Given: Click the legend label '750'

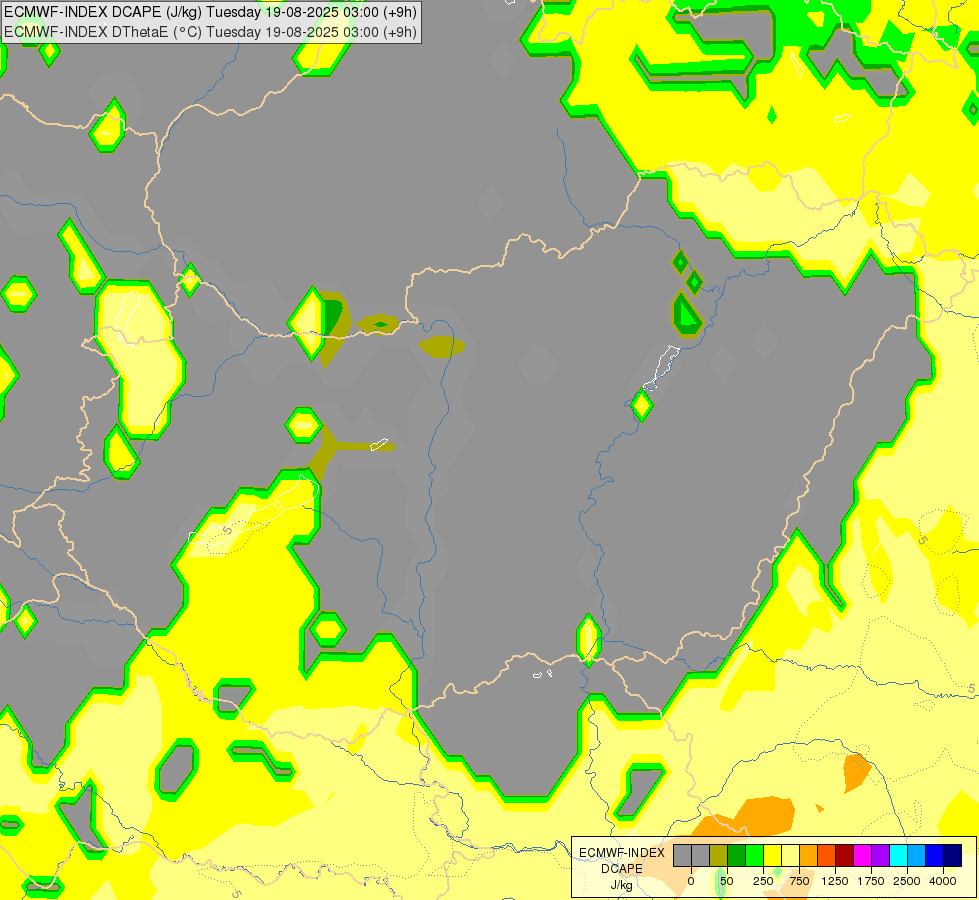Looking at the screenshot, I should pos(799,881).
